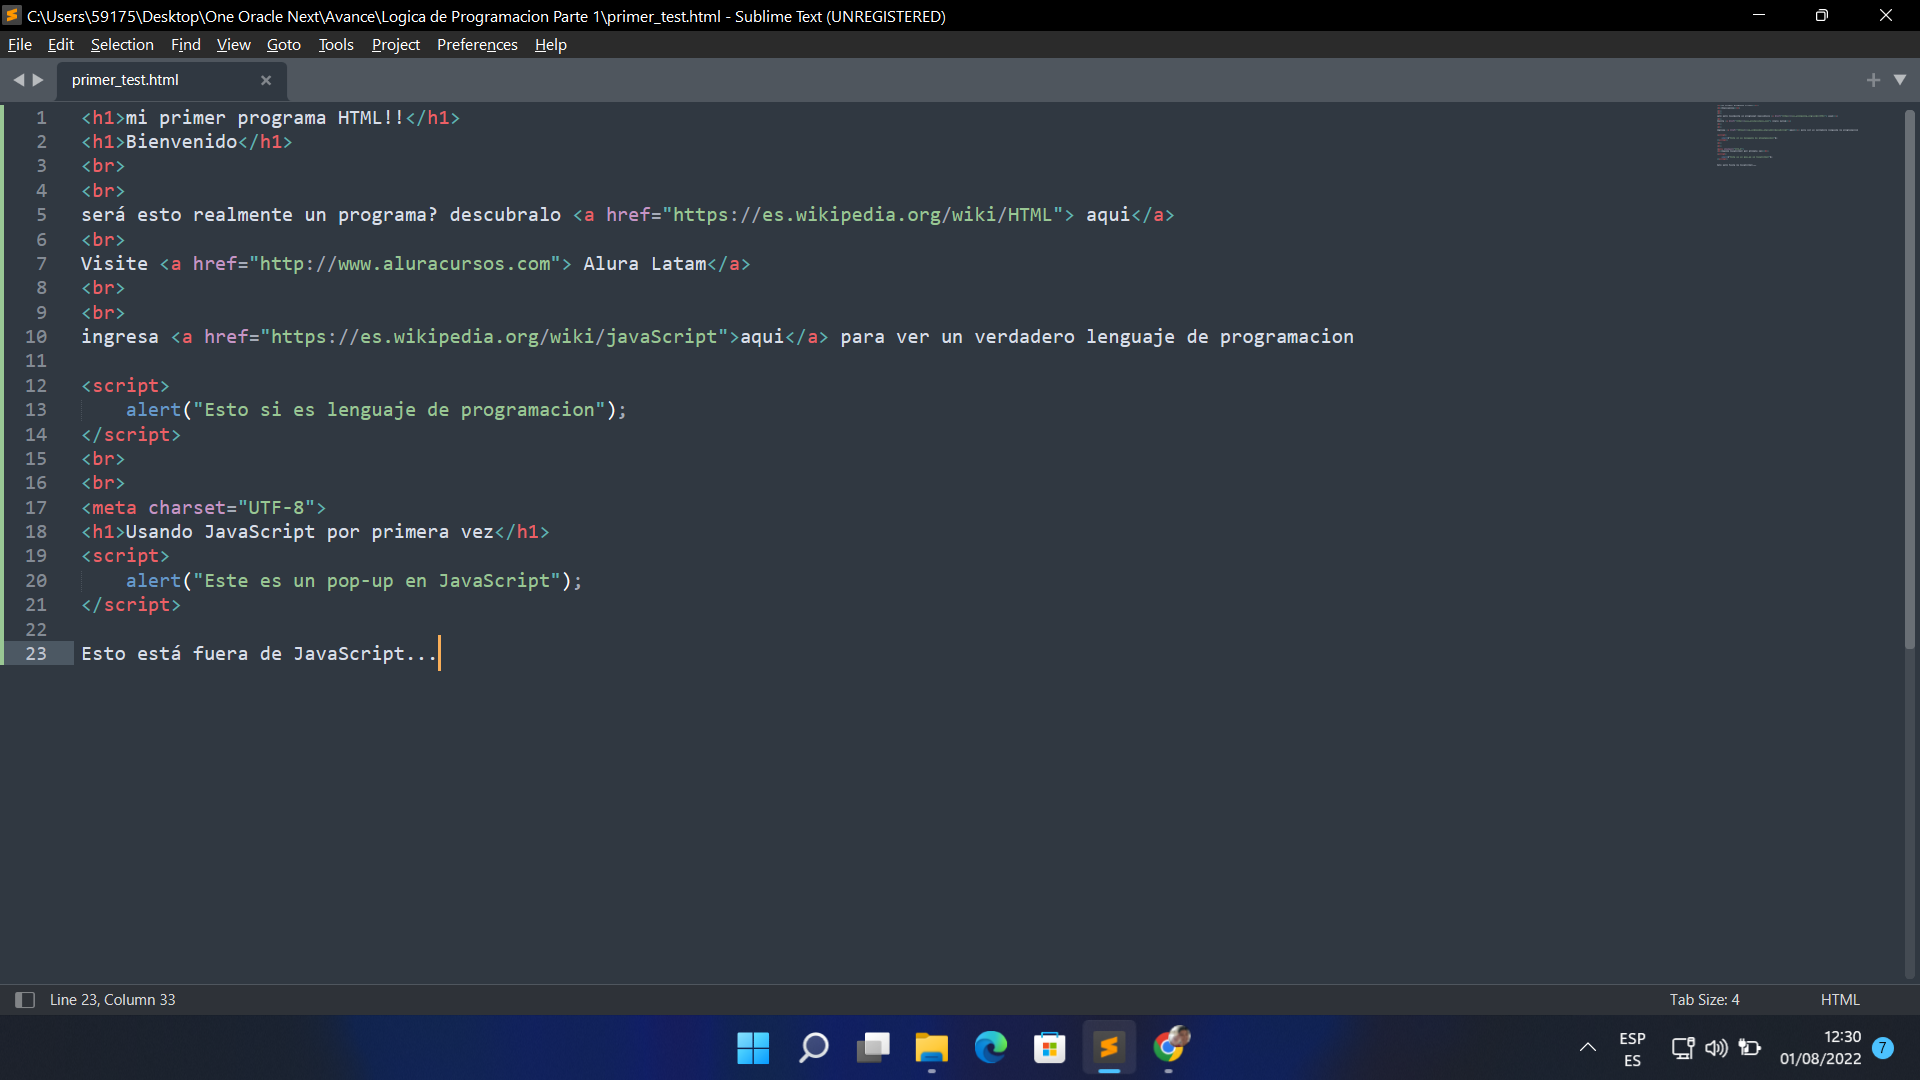Click 'Este es un pop-up' alert string

coord(377,581)
